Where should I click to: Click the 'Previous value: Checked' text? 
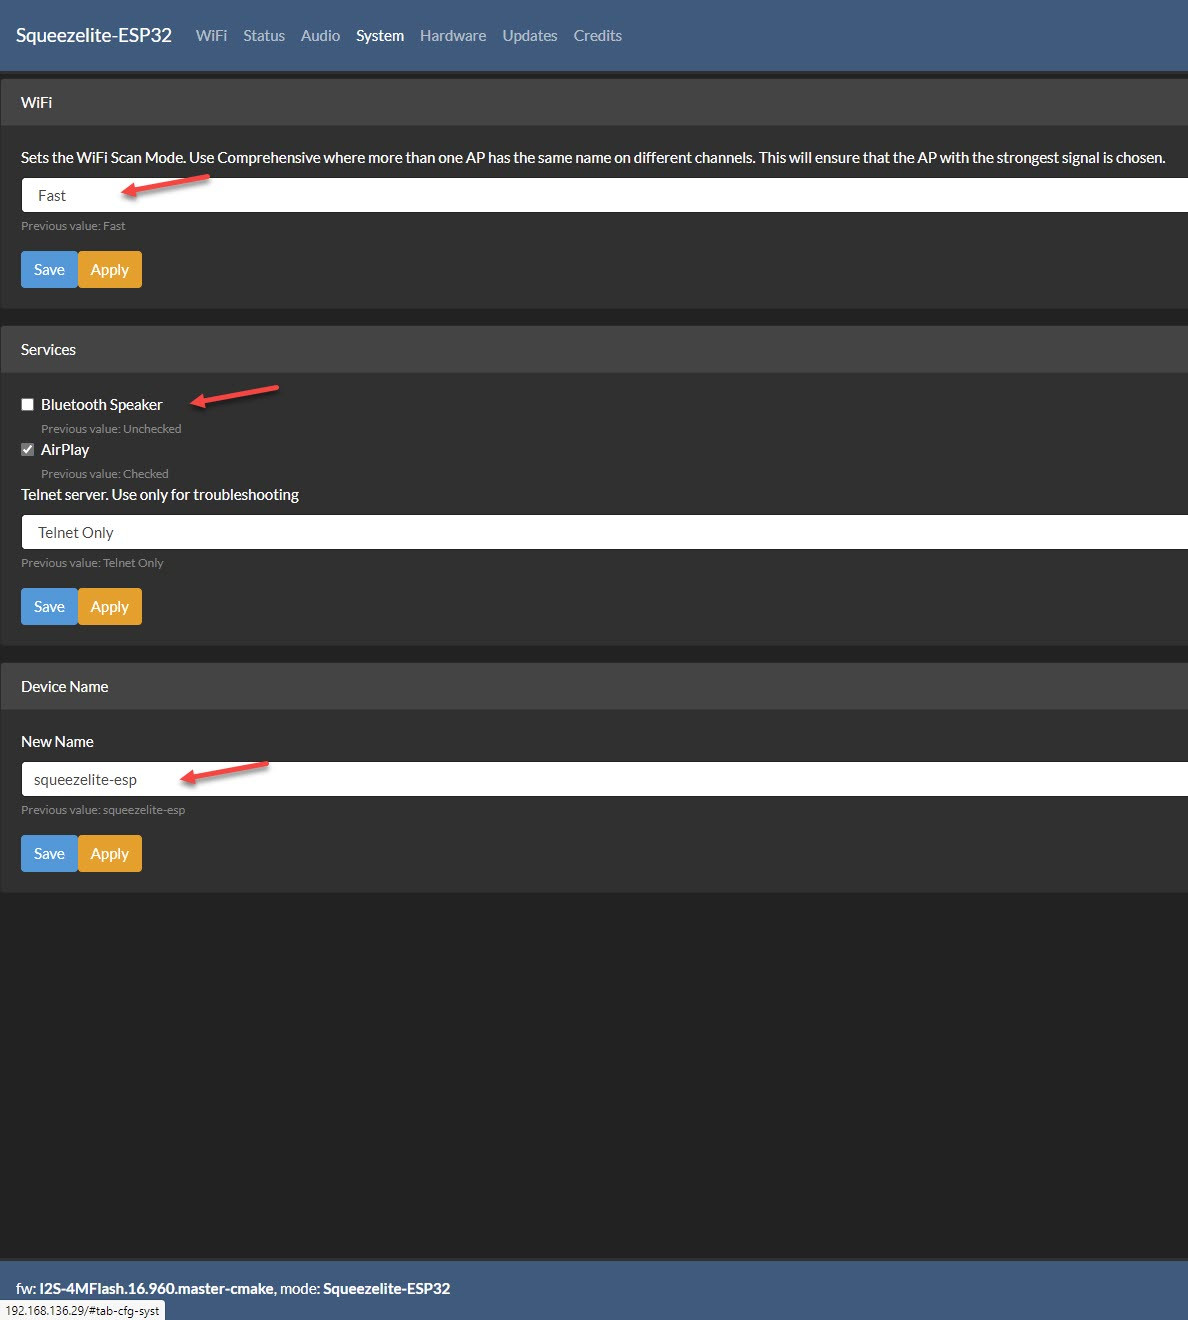point(105,474)
